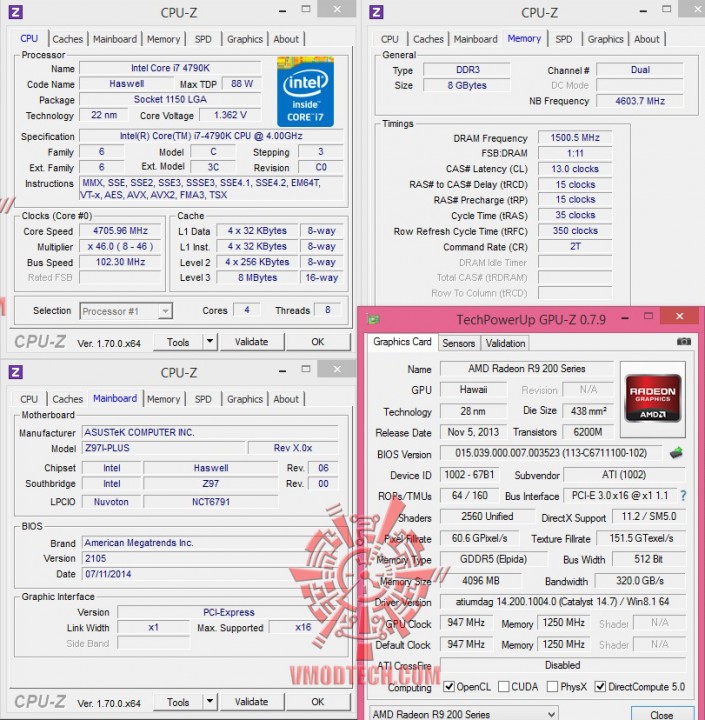Image resolution: width=705 pixels, height=720 pixels.
Task: Click the CPU-Z Z icon of Mainboard window
Action: point(15,372)
